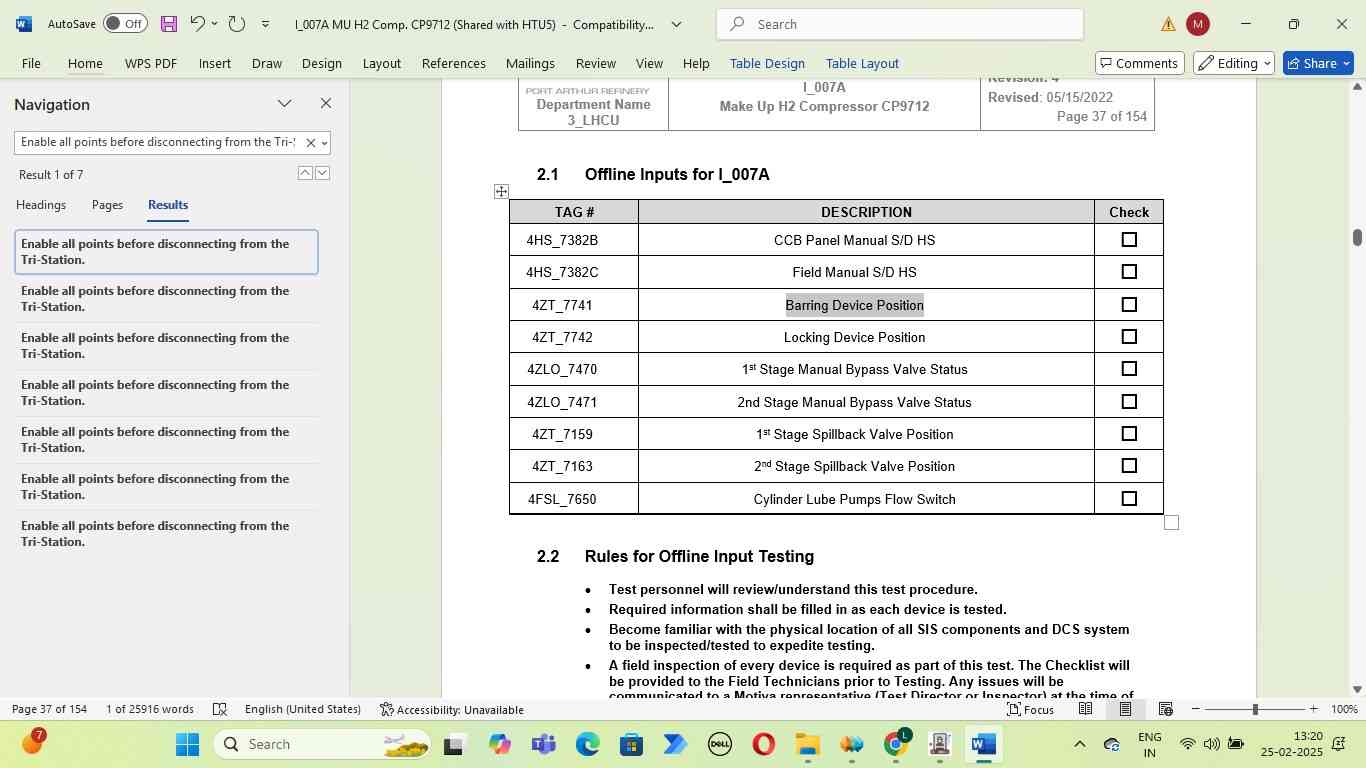Viewport: 1366px width, 768px height.
Task: Check the box for 4ZT_7163
Action: coord(1129,466)
